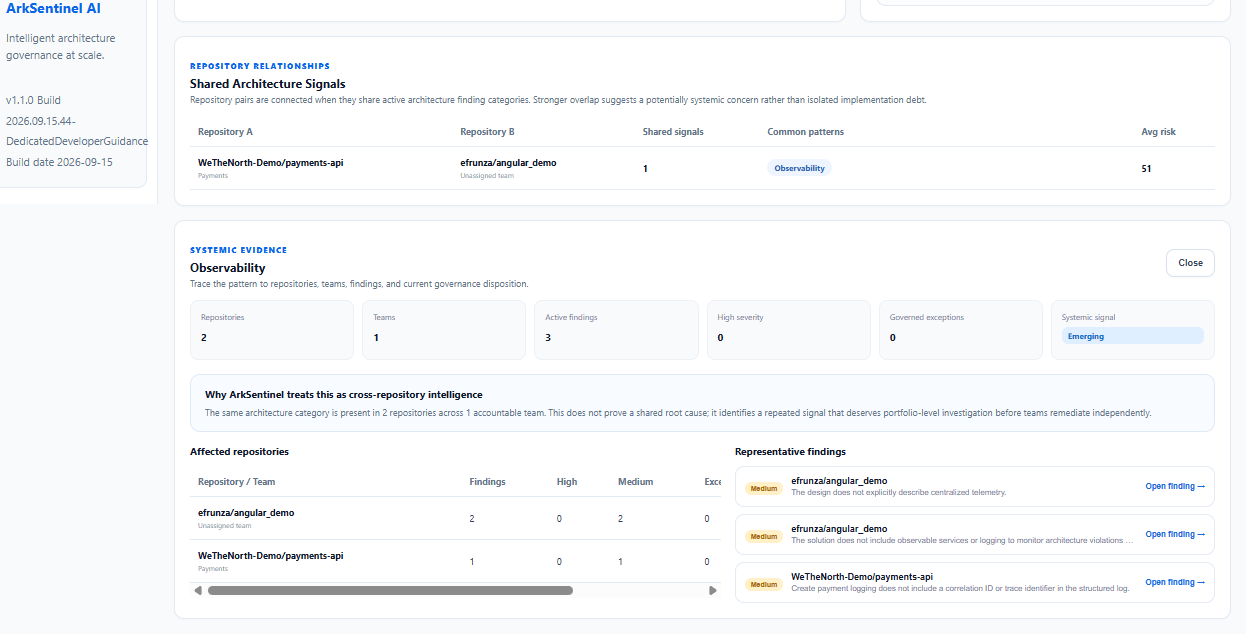Open the Repositories stat card
Screen dimensions: 1246x634
click(272, 330)
